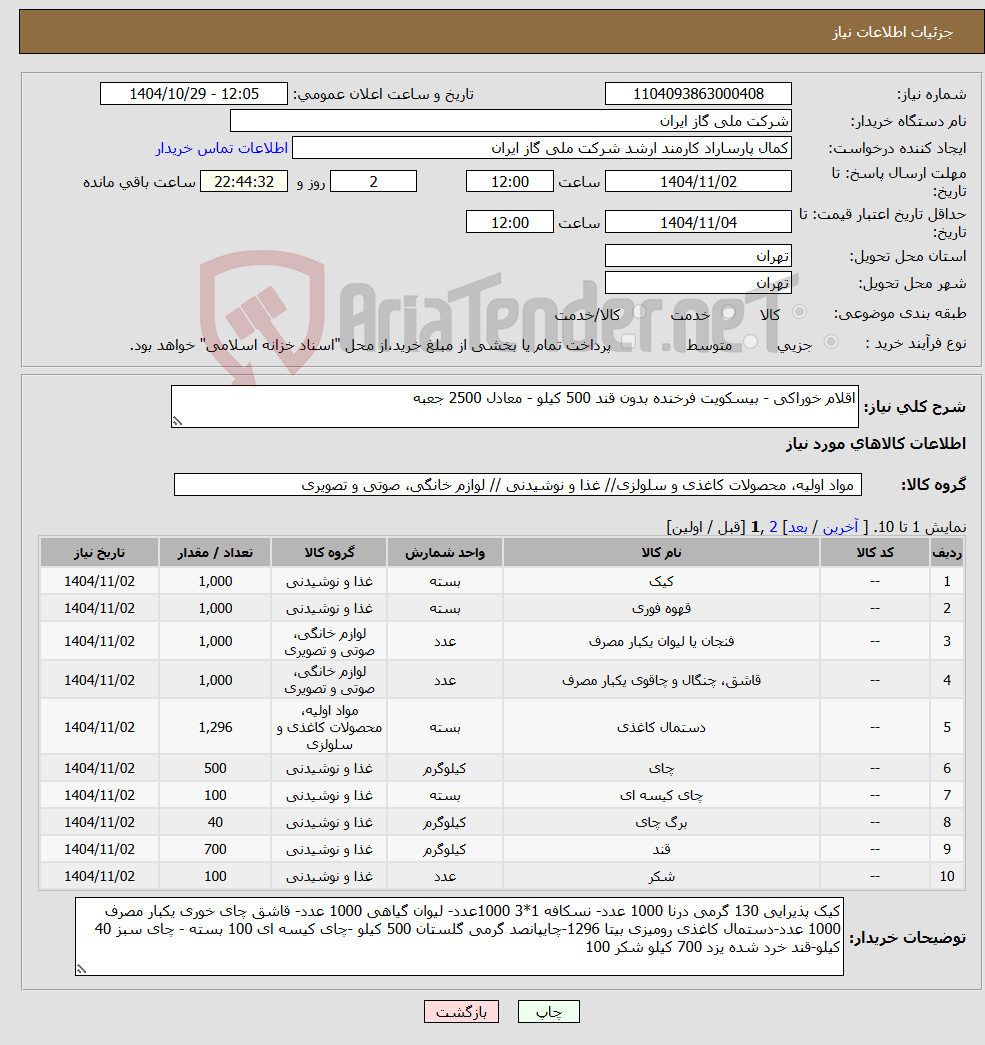Image resolution: width=985 pixels, height=1045 pixels.
Task: Click the گروه کالا column header
Action: coord(329,552)
